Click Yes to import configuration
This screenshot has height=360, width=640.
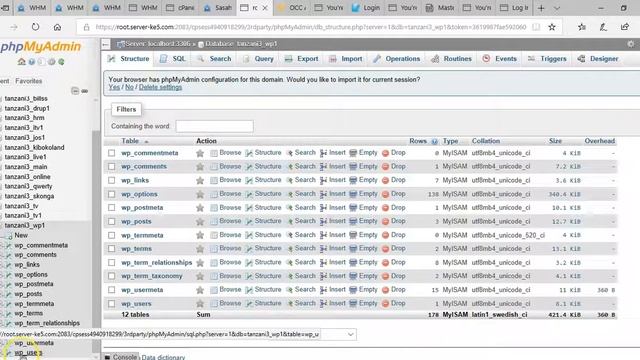click(114, 87)
